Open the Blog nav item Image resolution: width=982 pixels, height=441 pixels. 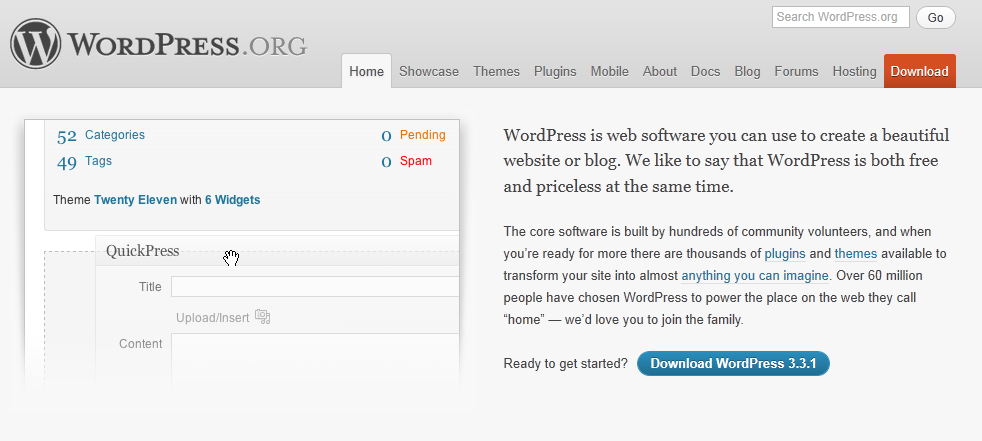pos(747,71)
